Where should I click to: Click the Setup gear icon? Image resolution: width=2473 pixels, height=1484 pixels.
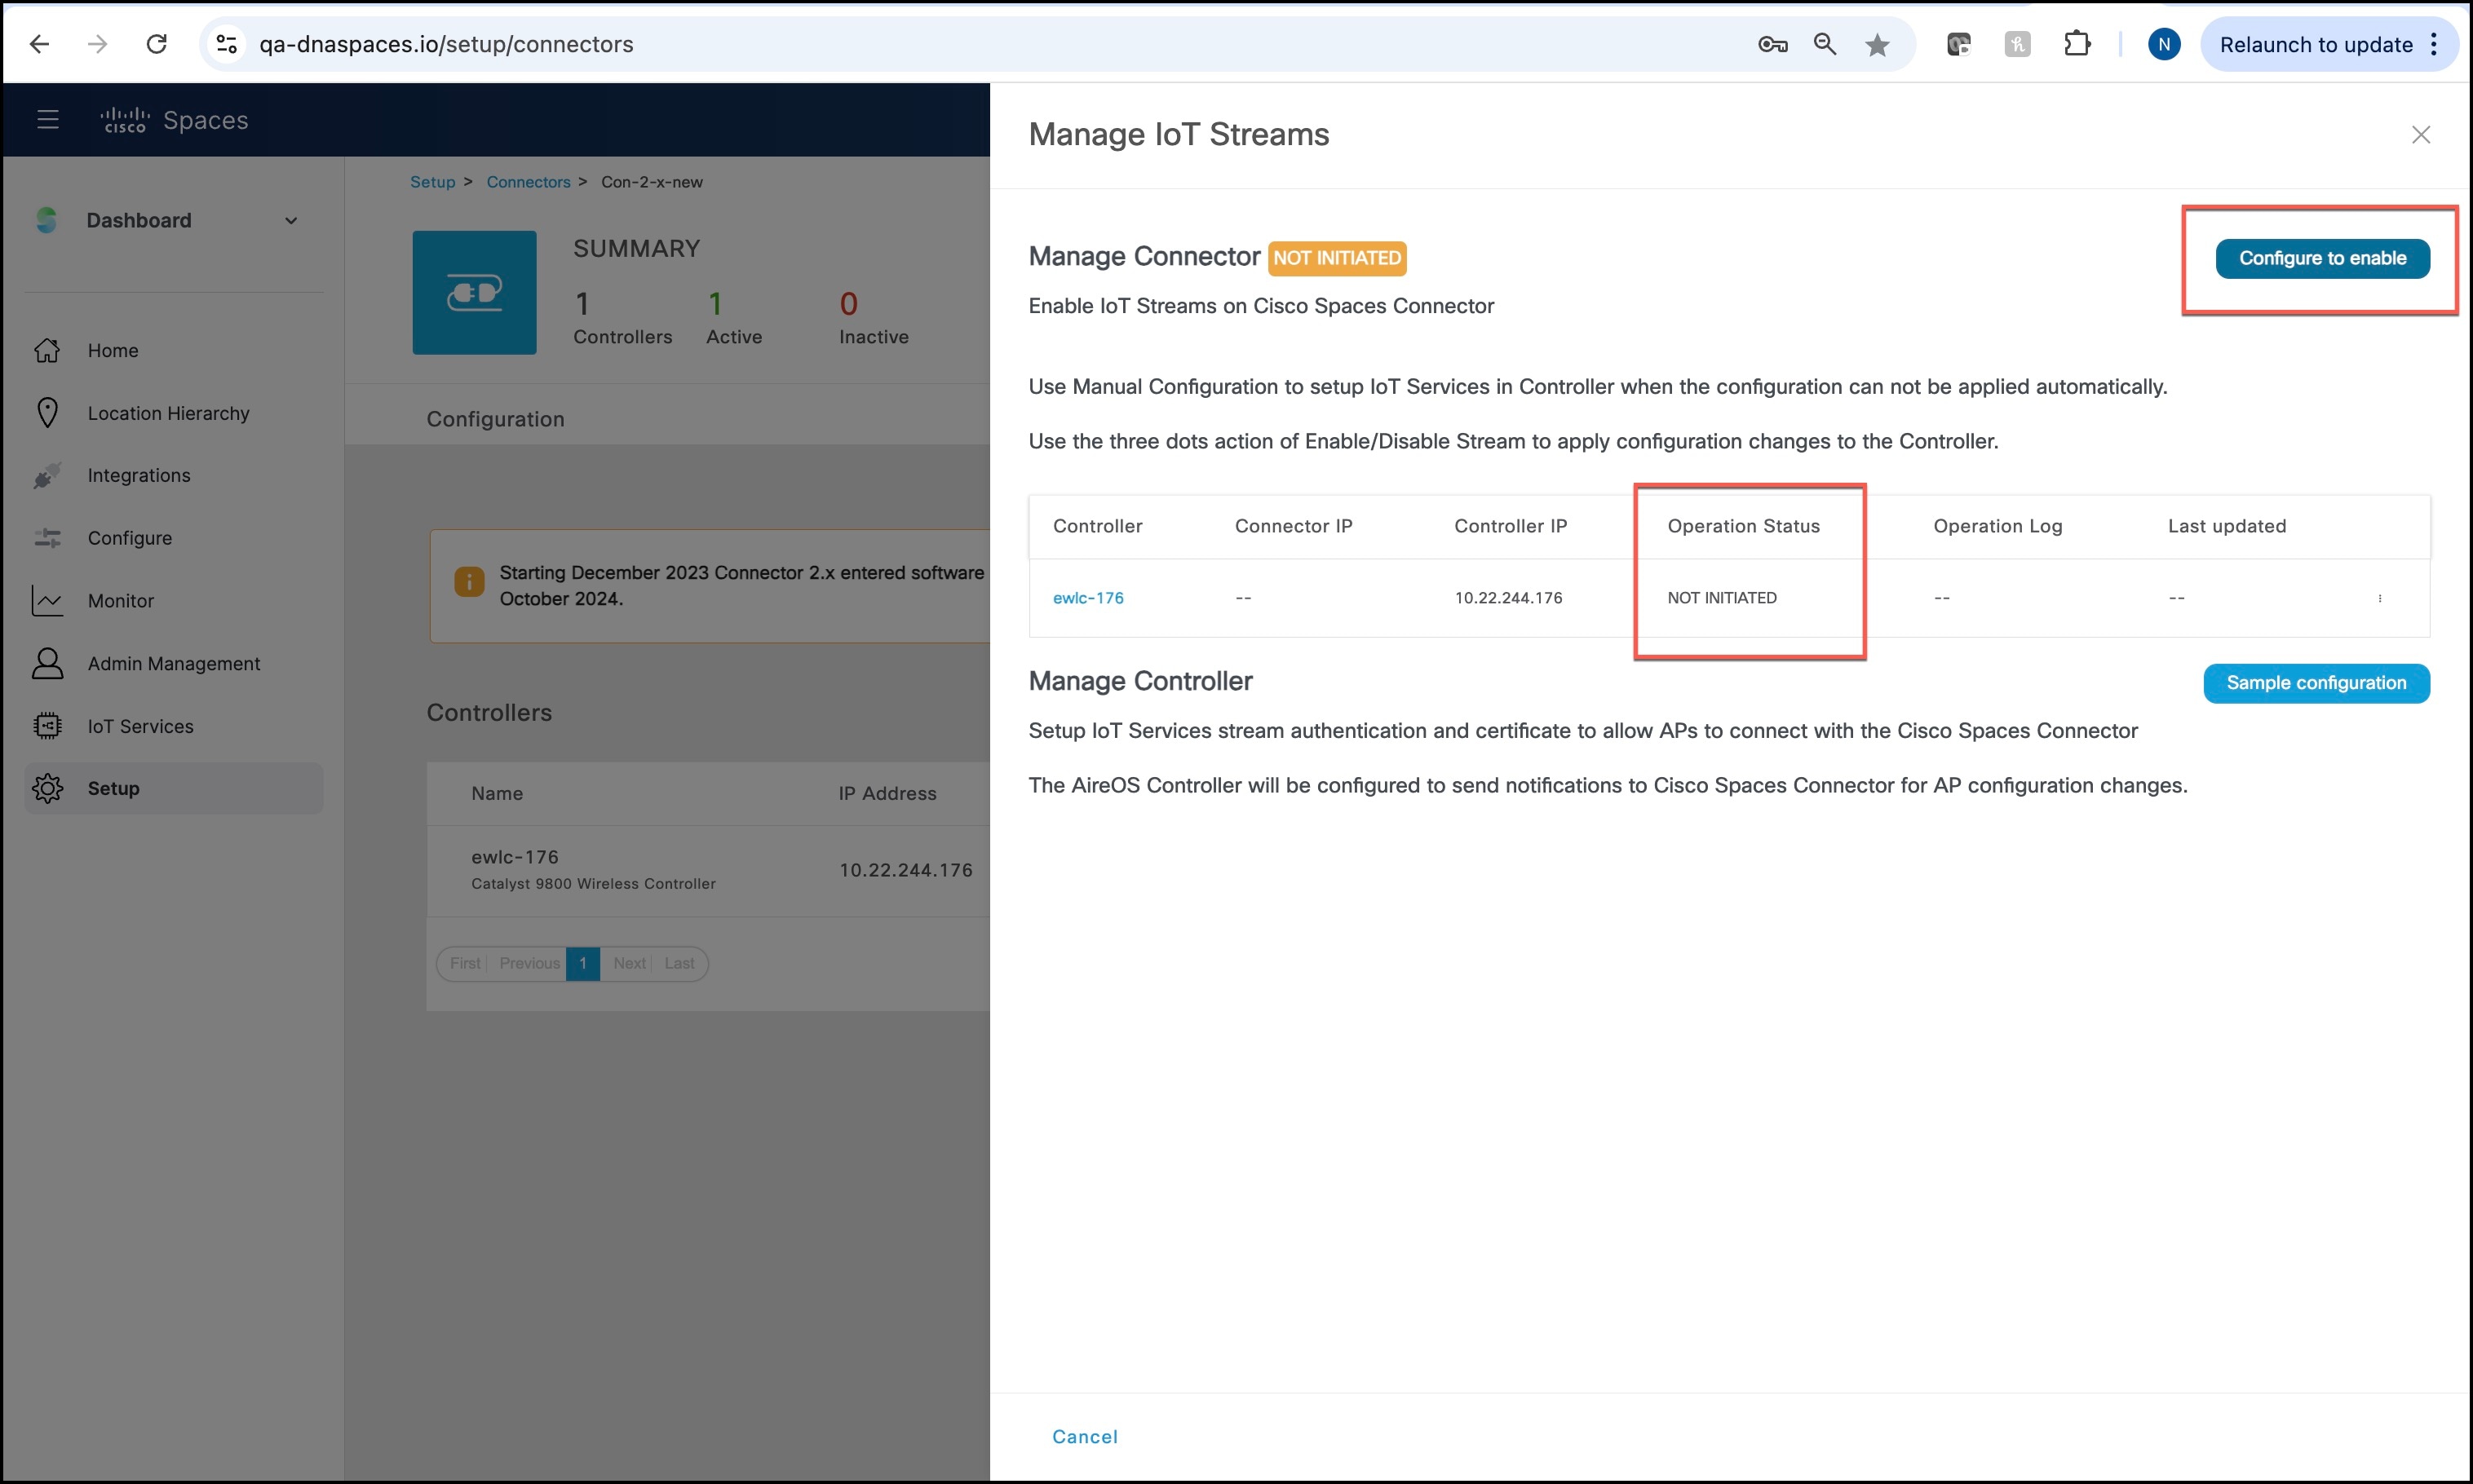point(47,788)
